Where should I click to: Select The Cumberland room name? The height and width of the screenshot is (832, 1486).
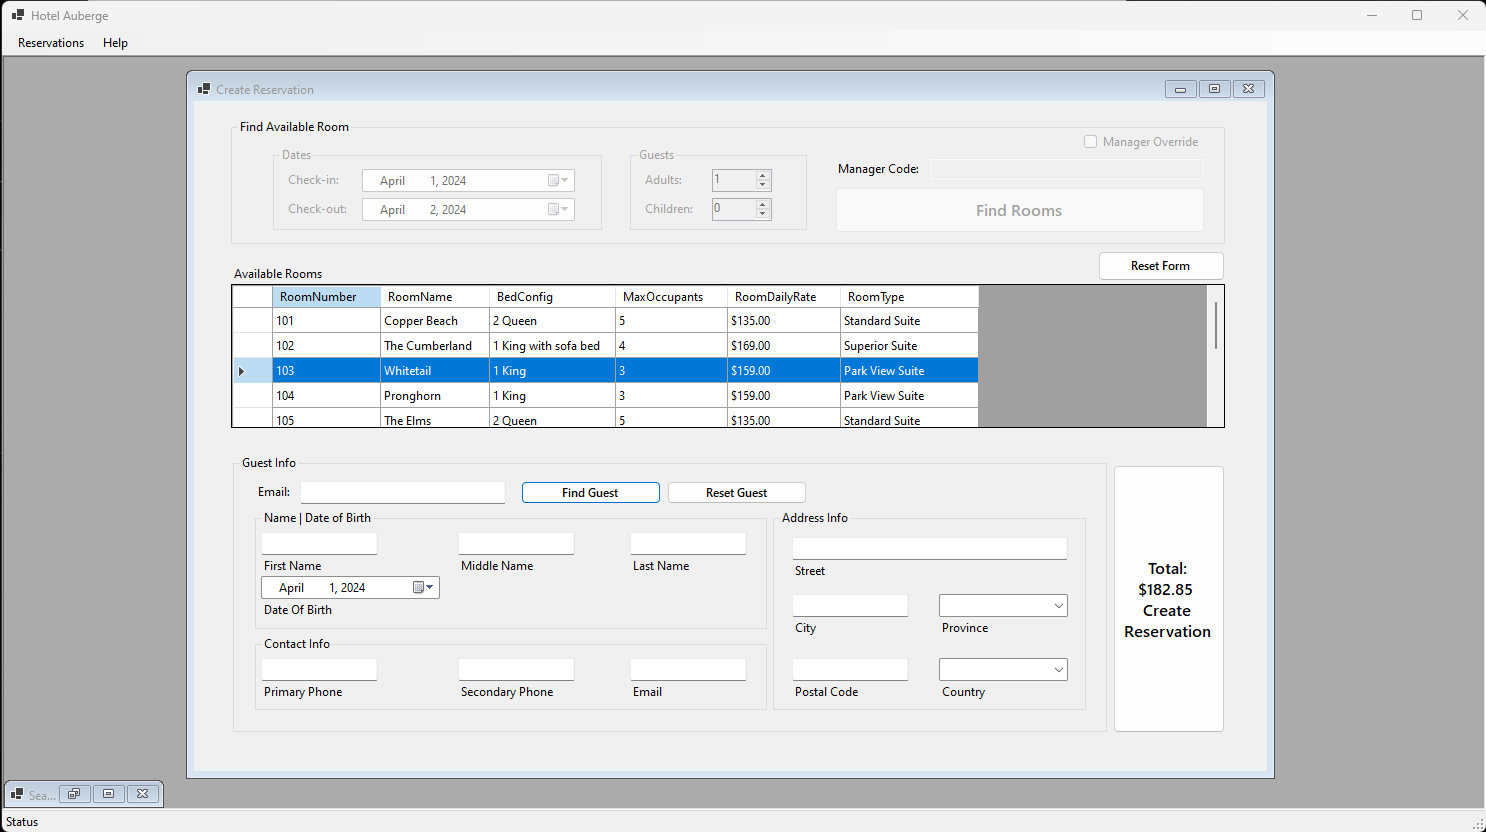(435, 346)
